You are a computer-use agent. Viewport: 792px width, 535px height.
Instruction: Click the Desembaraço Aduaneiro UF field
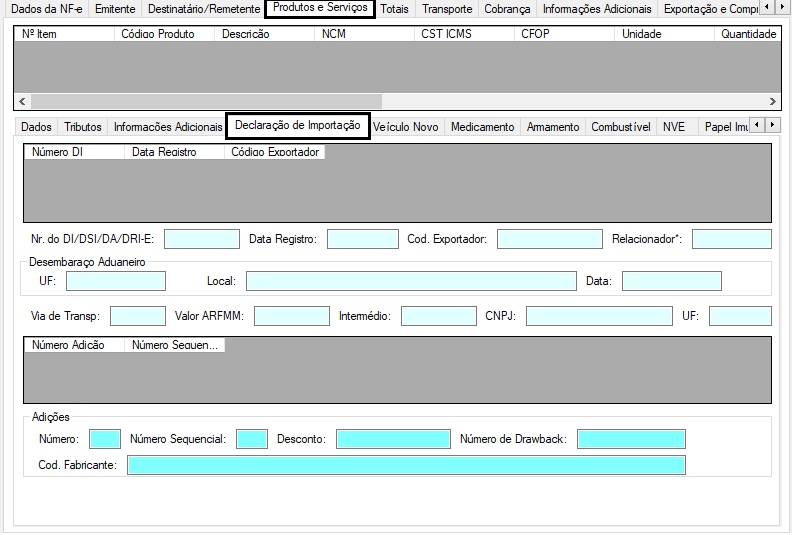tap(116, 281)
